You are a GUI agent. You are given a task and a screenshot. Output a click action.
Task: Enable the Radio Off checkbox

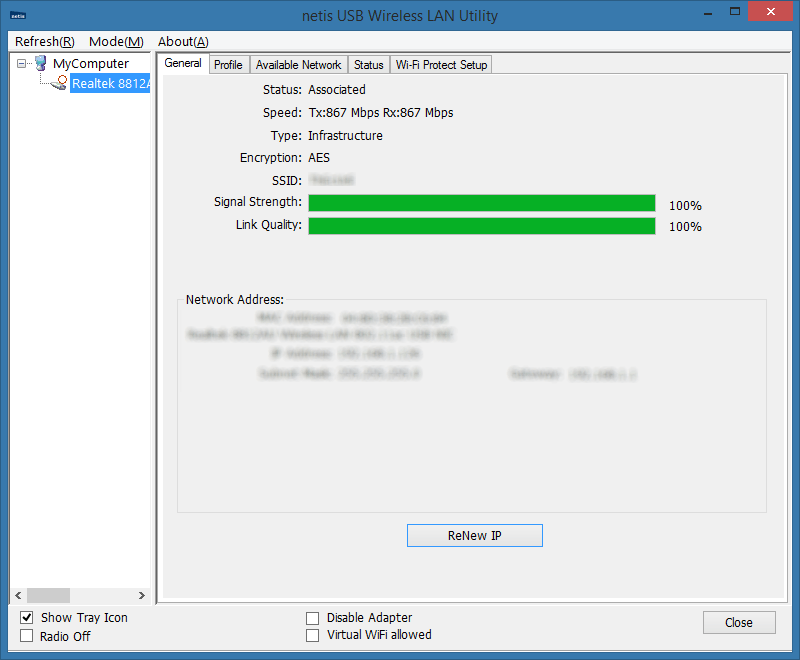27,636
